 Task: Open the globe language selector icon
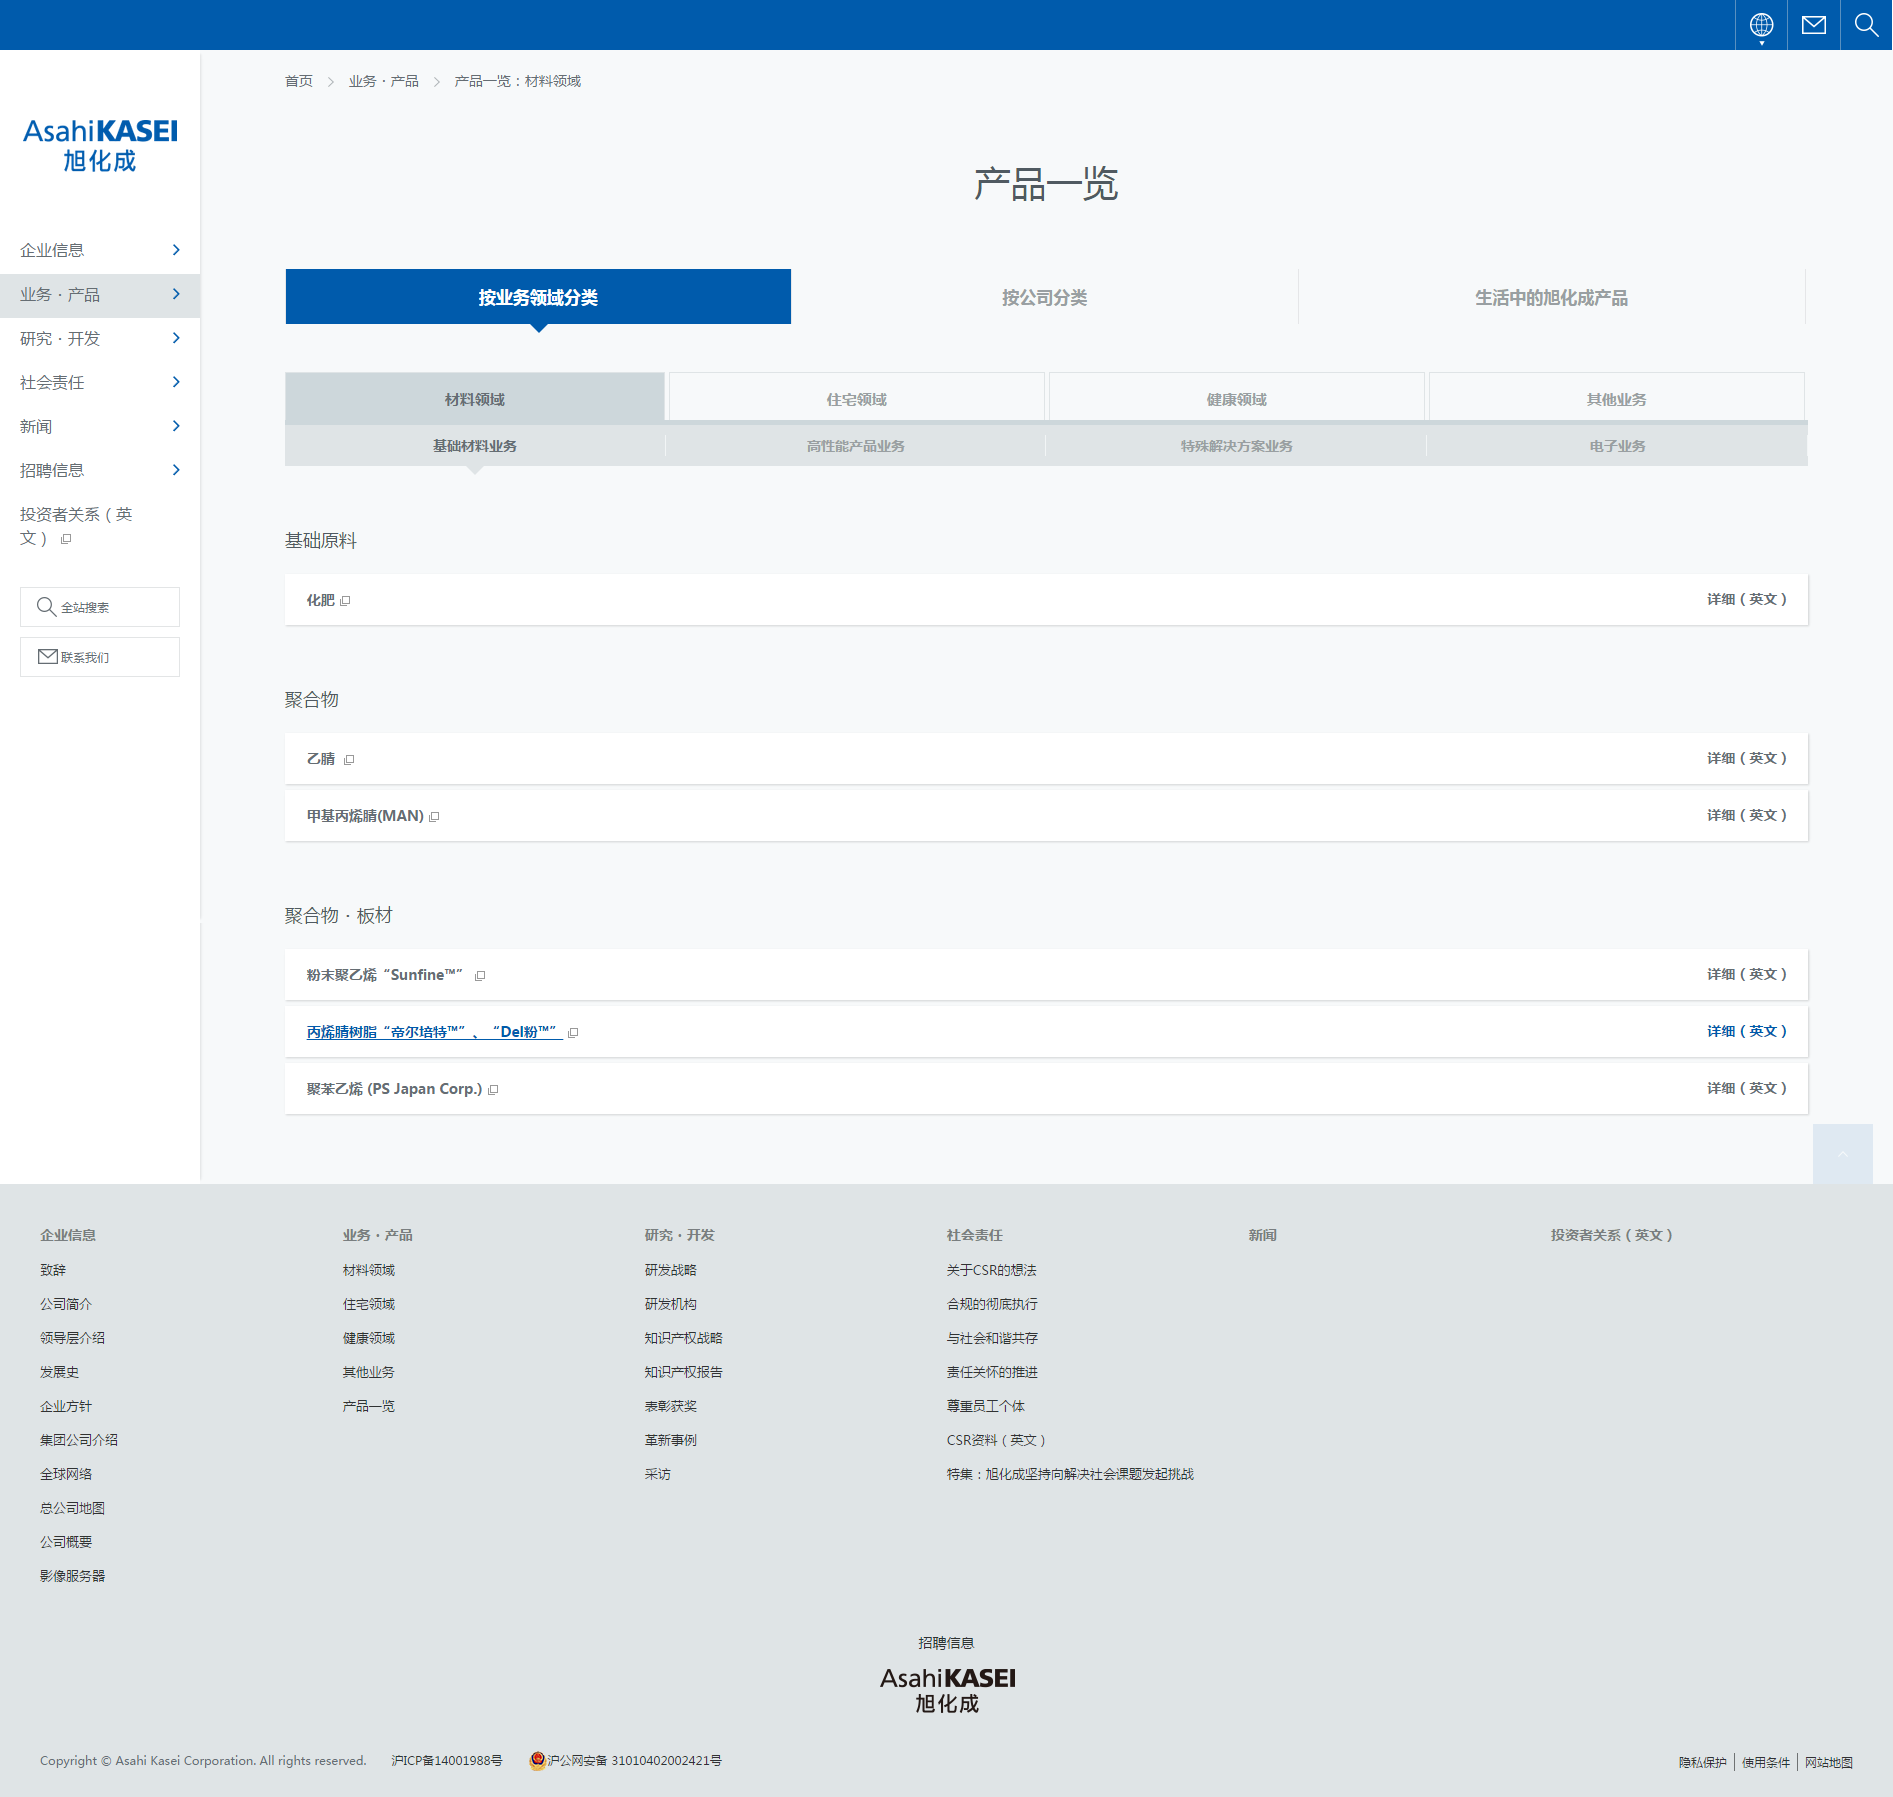[1761, 25]
